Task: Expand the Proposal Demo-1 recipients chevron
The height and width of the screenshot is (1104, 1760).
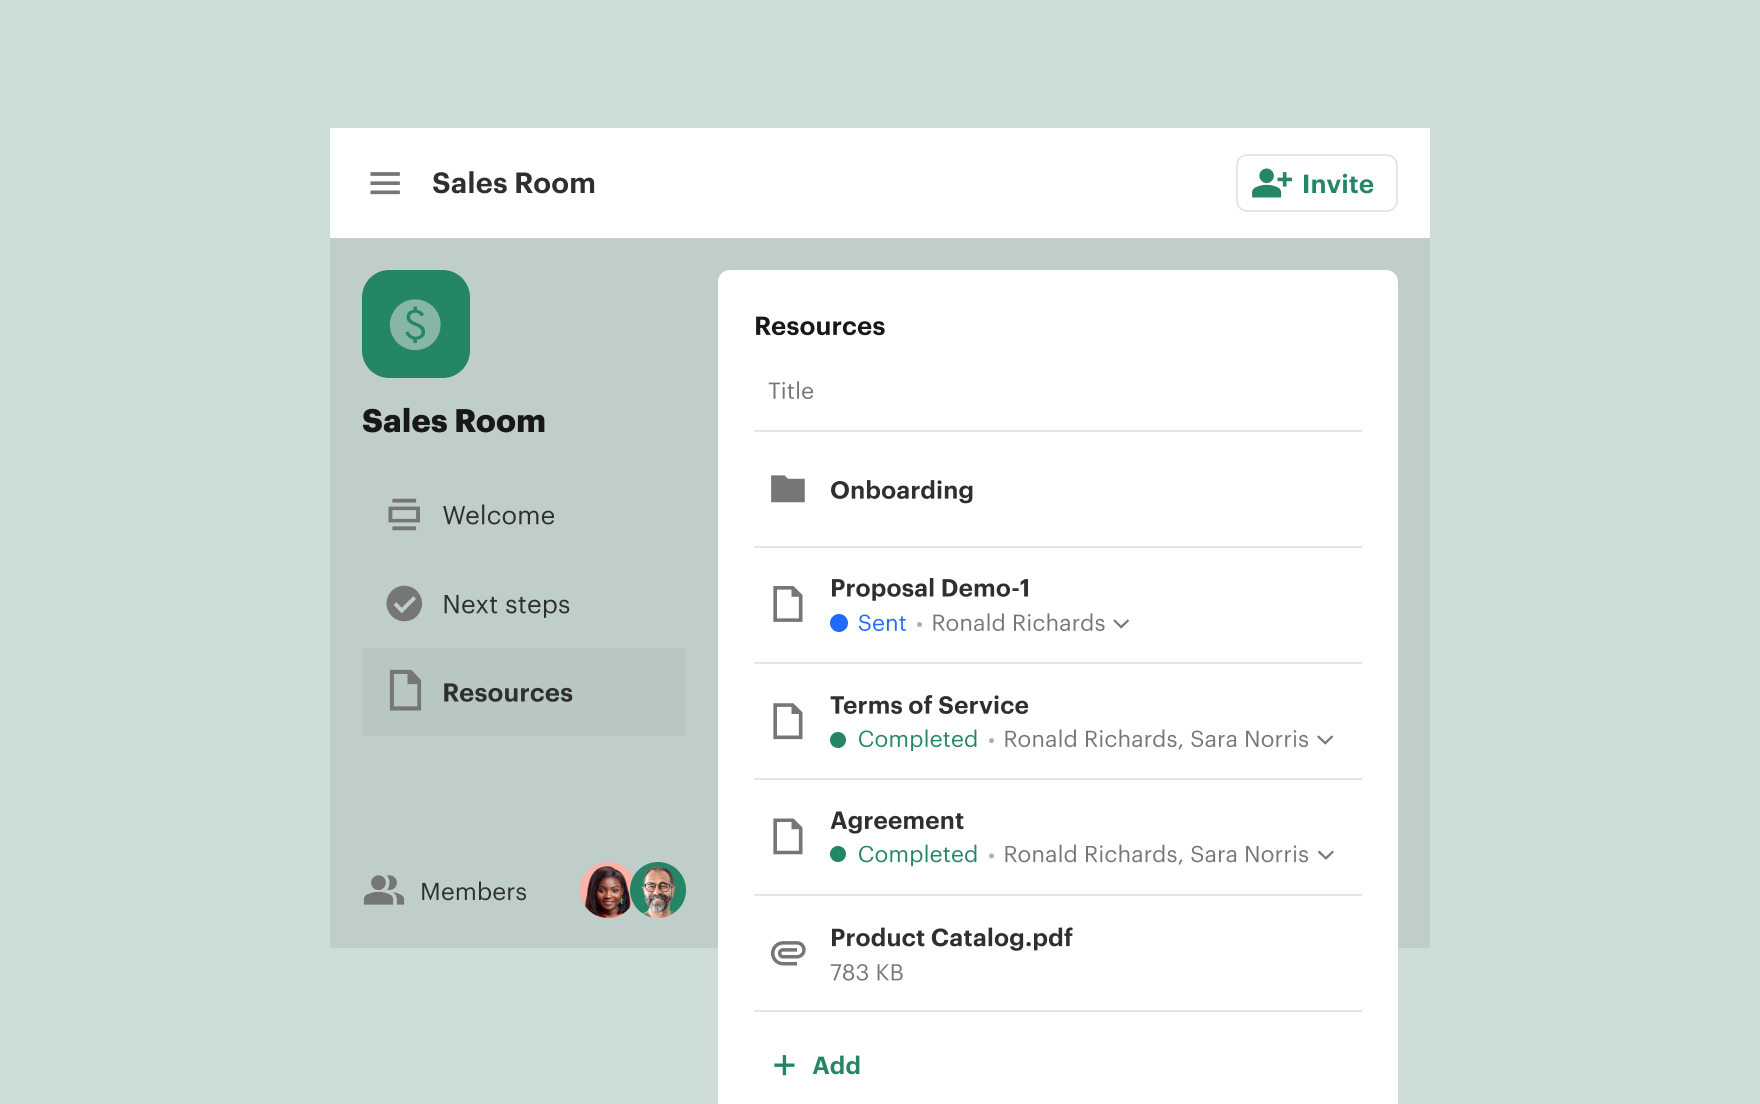Action: pos(1122,624)
